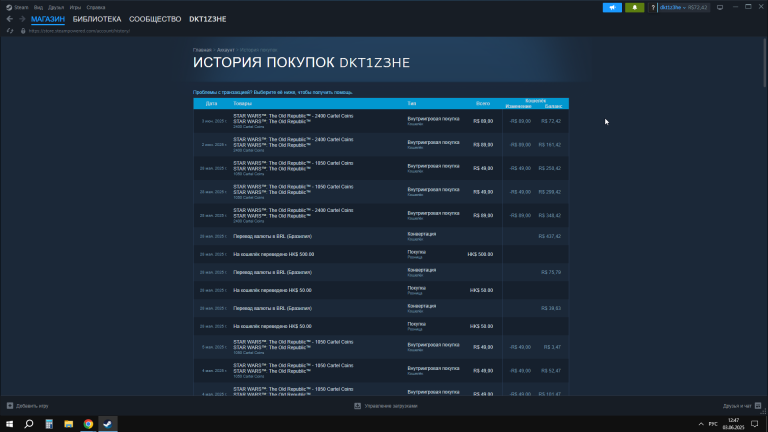
Task: Switch to Big Picture mode via monitor icon
Action: coord(720,7)
